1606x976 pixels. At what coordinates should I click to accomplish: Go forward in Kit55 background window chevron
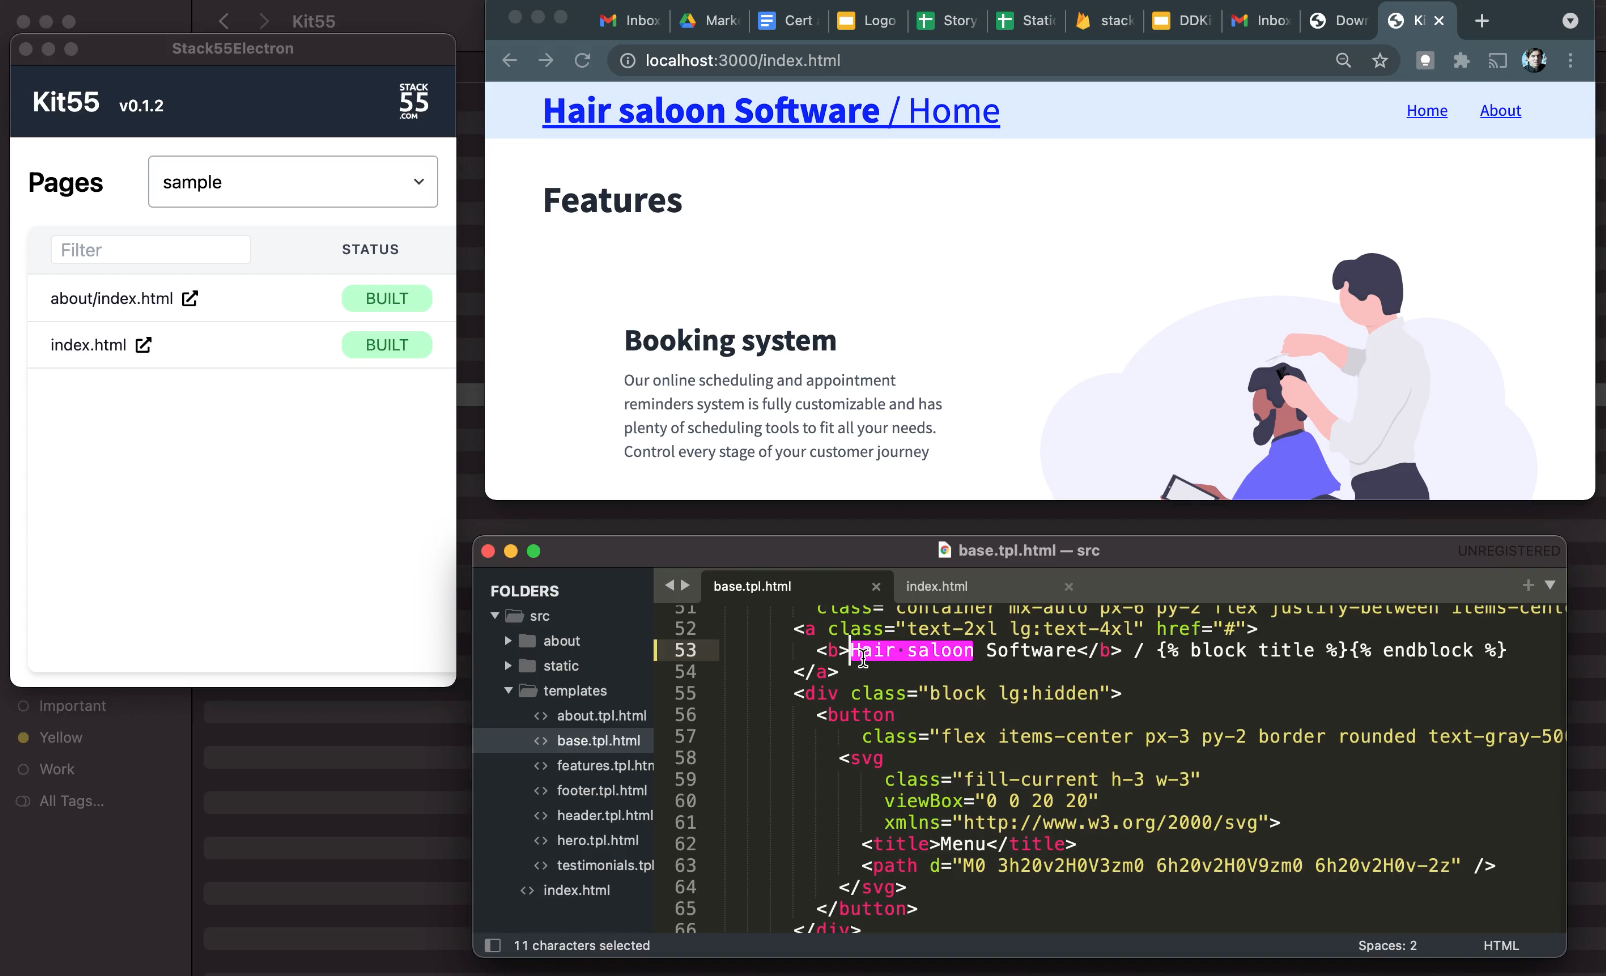click(263, 21)
